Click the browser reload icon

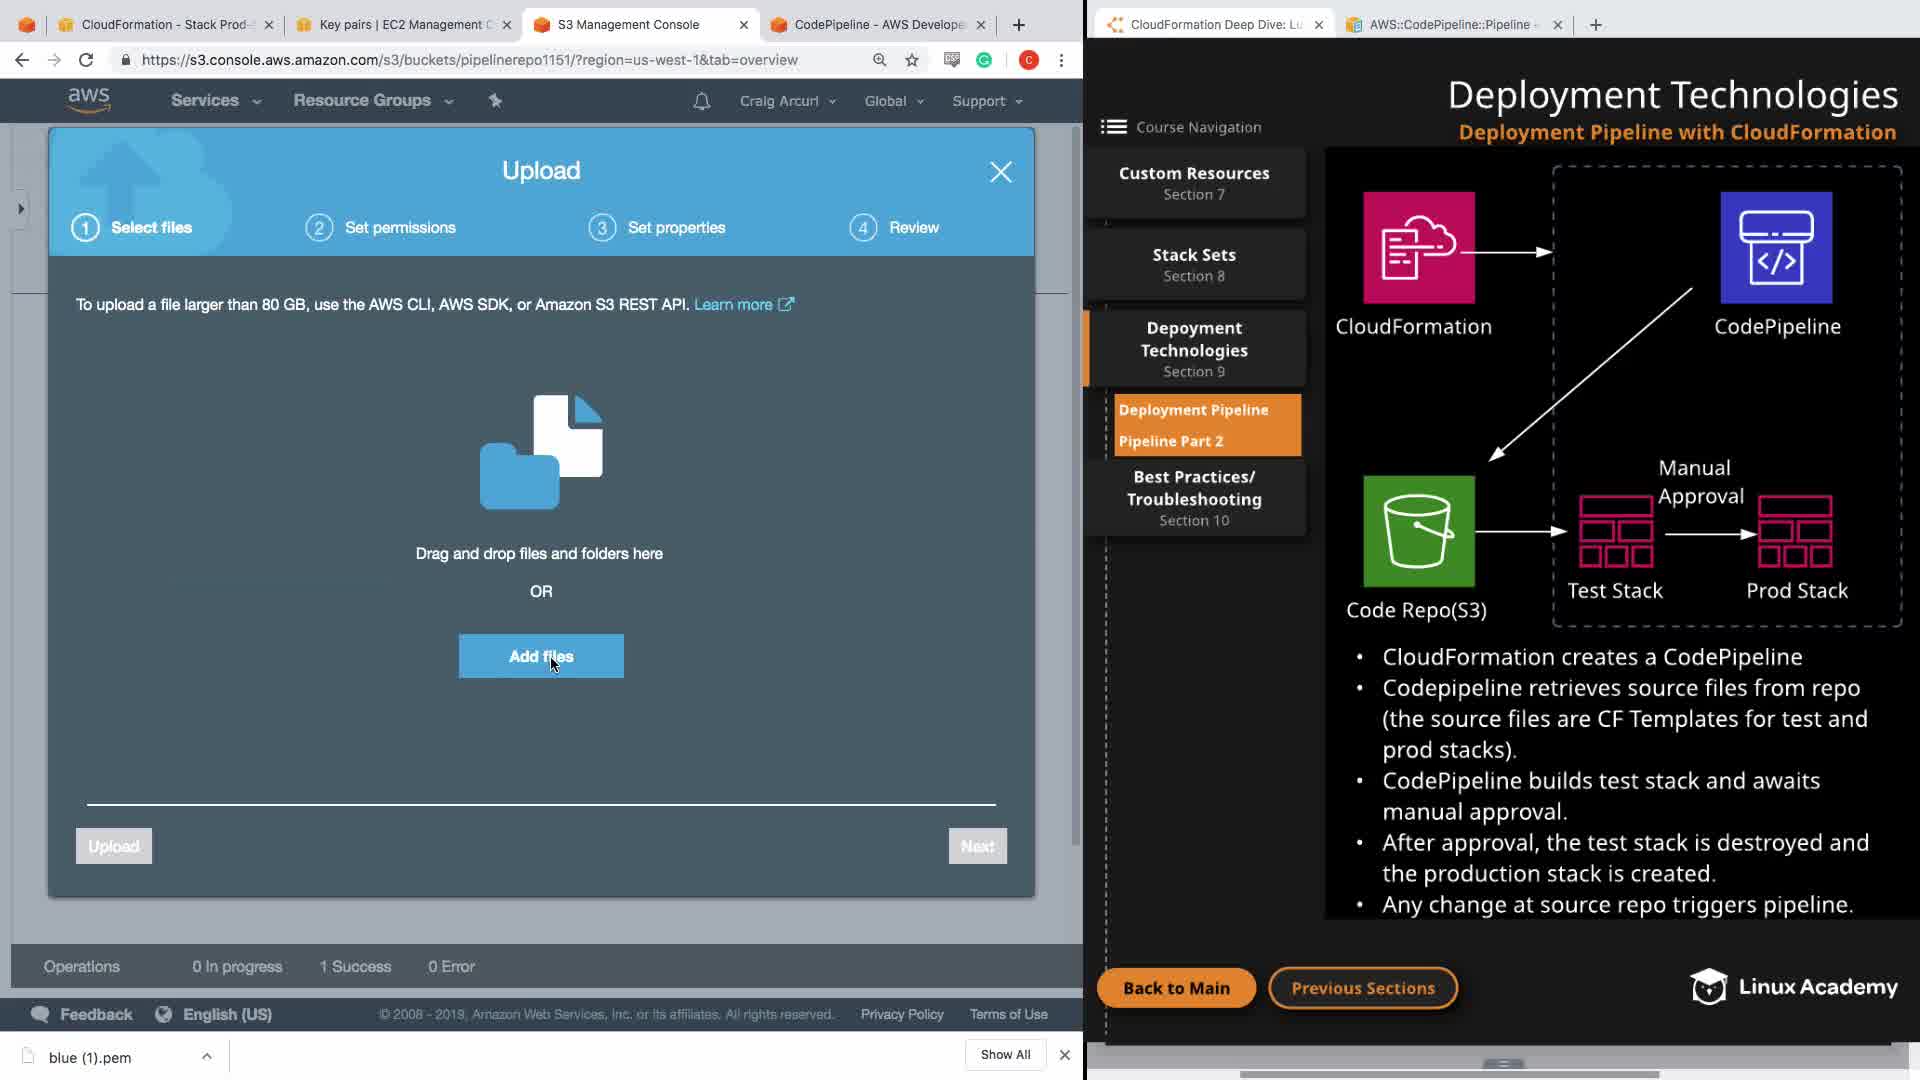pos(86,60)
